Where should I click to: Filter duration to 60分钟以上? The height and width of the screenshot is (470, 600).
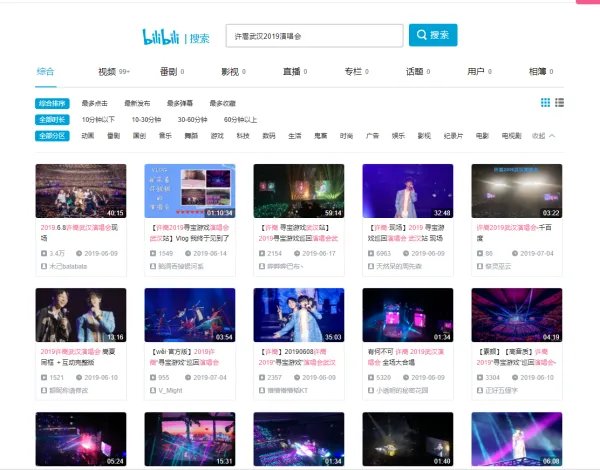240,120
